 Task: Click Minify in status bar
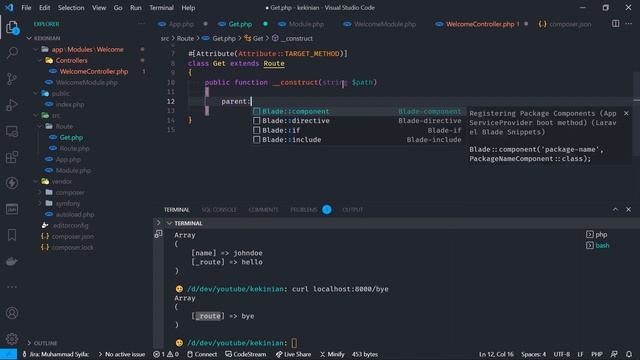[331, 354]
